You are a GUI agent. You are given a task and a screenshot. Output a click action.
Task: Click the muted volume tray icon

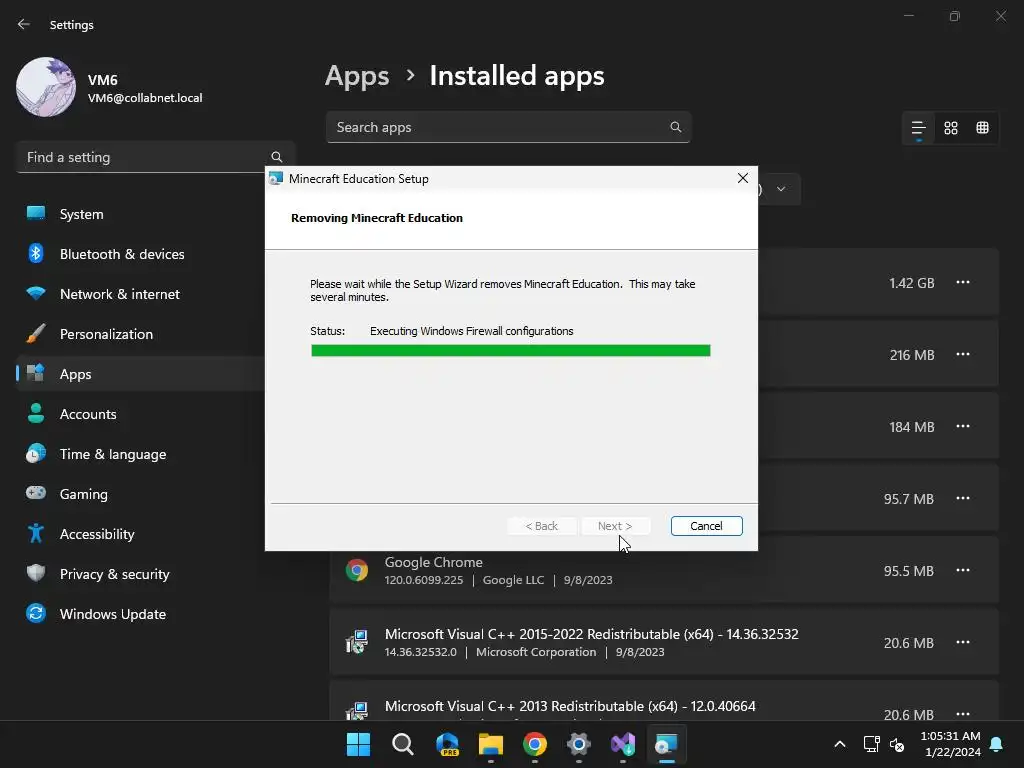point(897,744)
